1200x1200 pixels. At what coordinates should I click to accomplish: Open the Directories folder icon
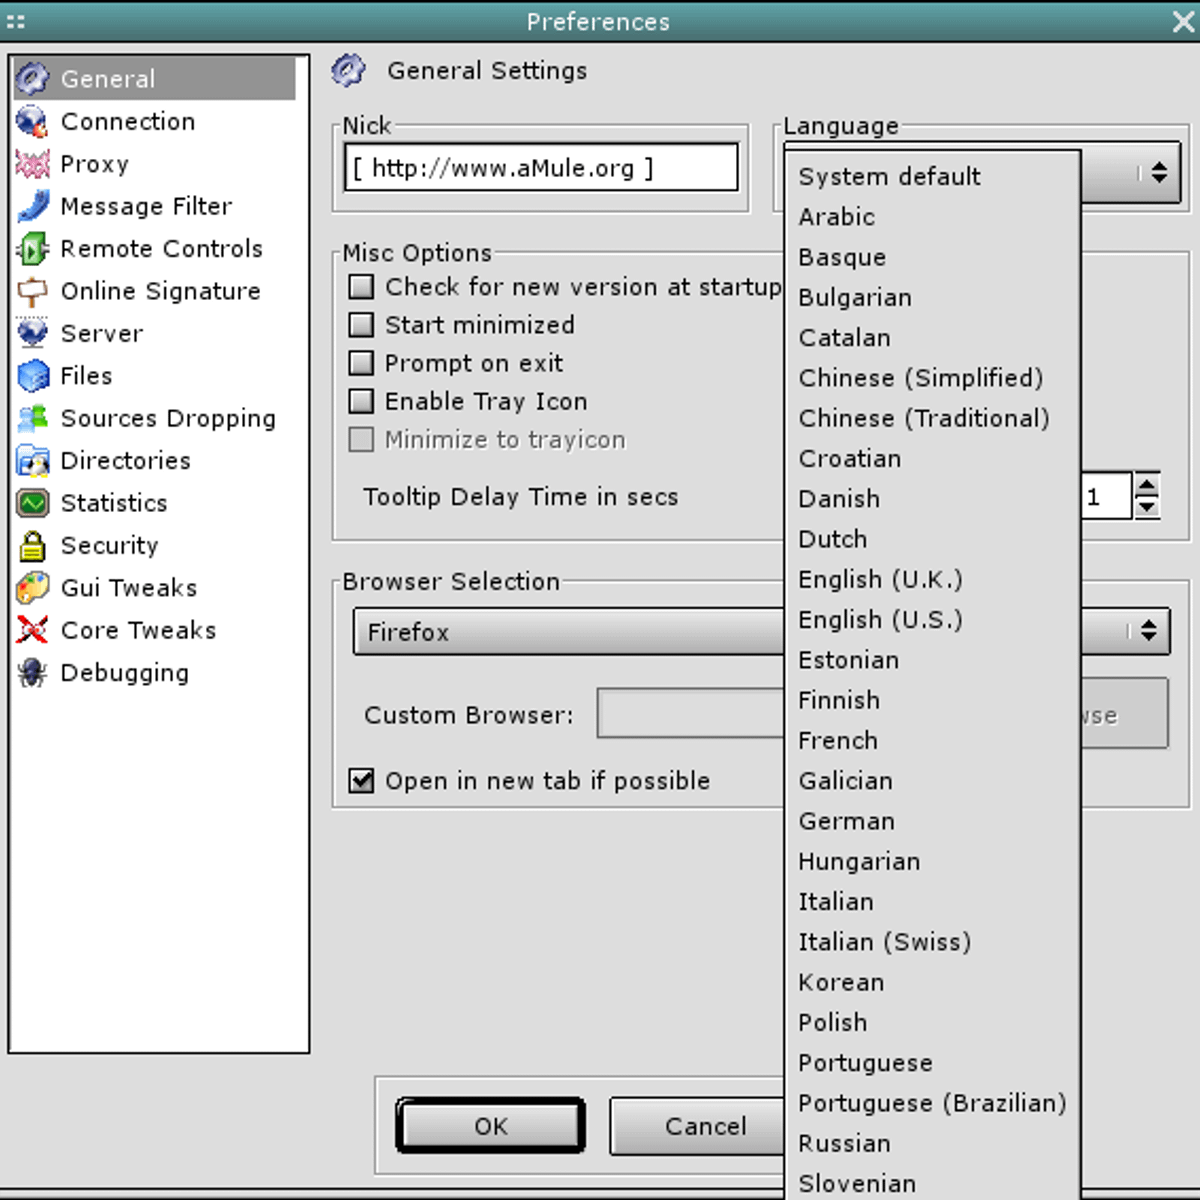tap(32, 461)
